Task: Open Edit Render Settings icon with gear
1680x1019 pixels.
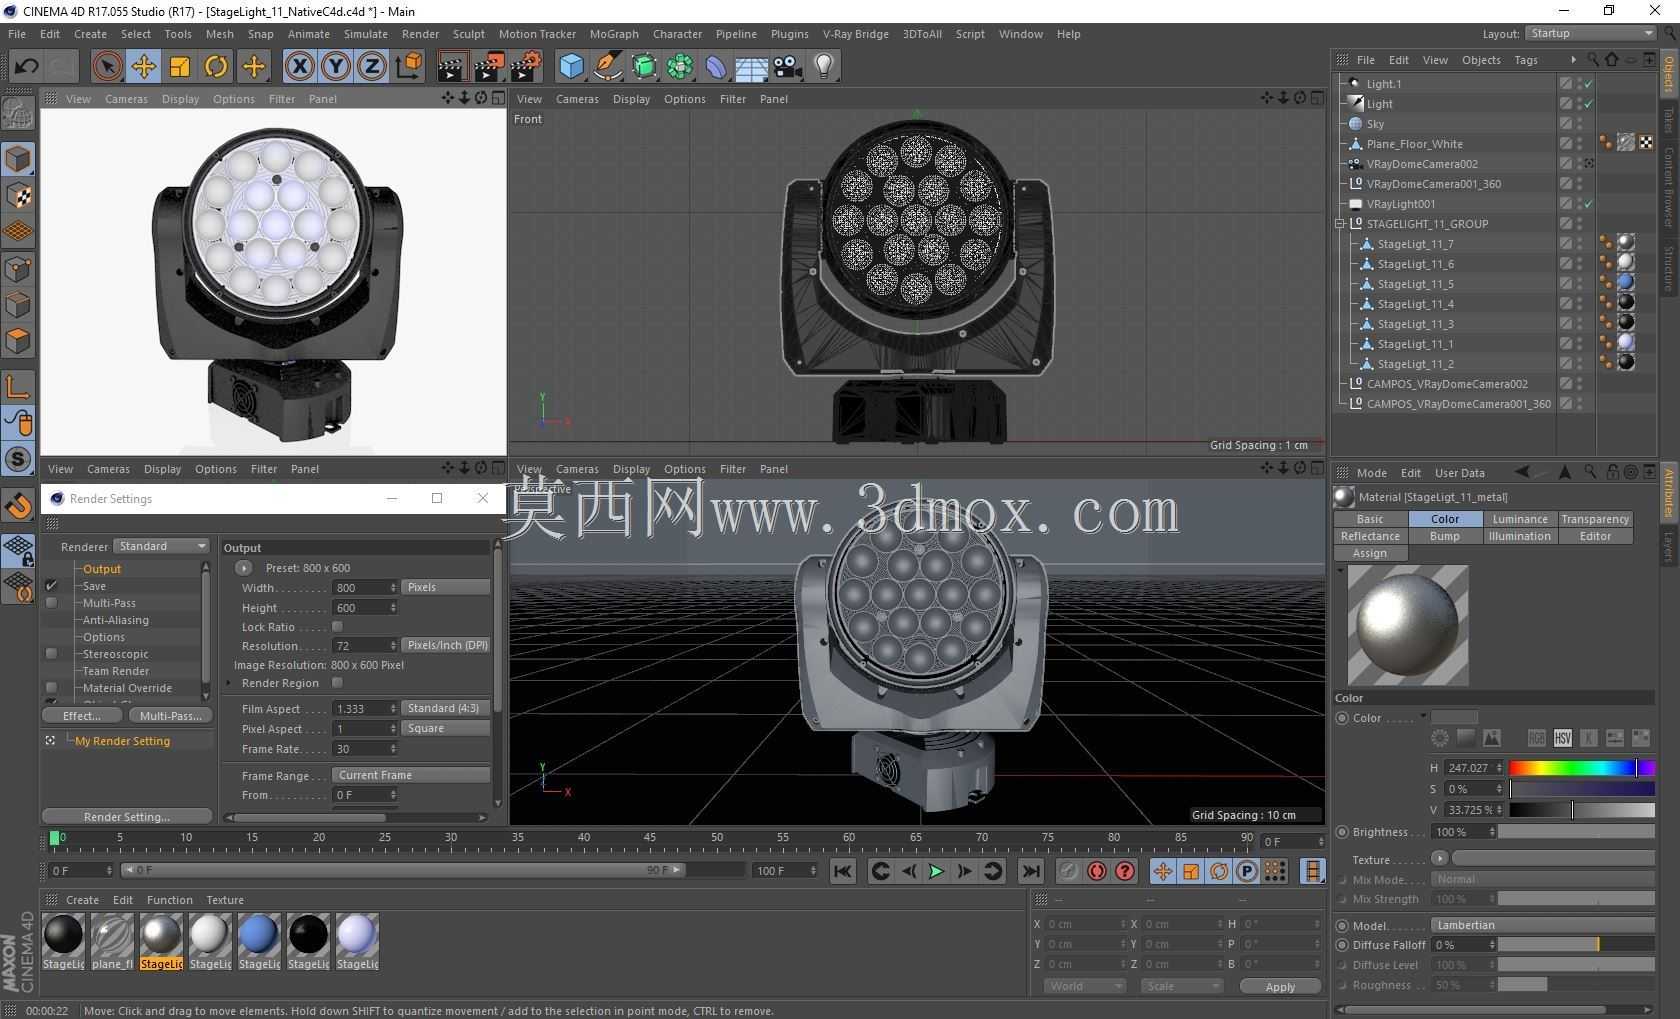Action: 525,67
